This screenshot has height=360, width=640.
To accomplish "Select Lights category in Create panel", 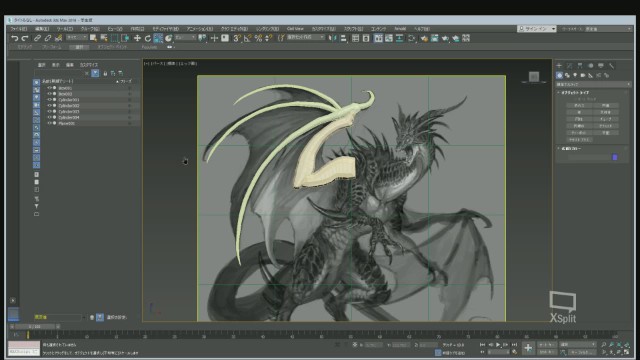I will click(x=575, y=76).
